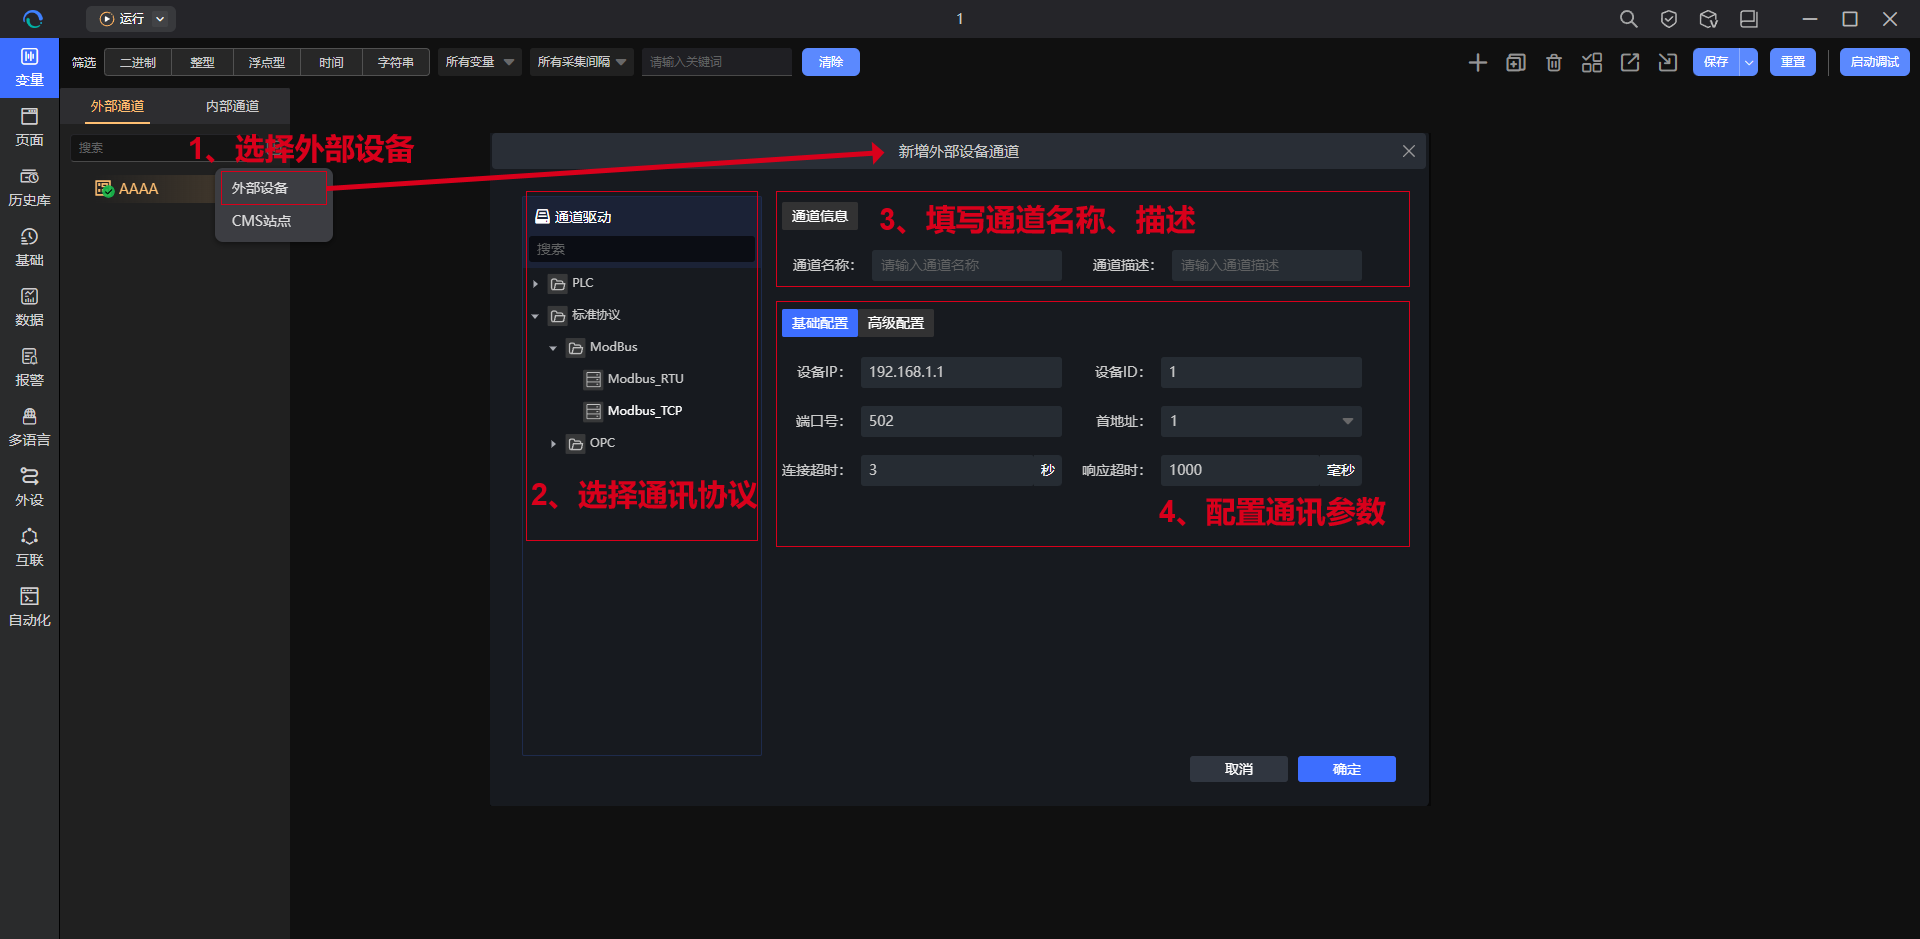Choose CMS站点 from the context menu

[273, 221]
